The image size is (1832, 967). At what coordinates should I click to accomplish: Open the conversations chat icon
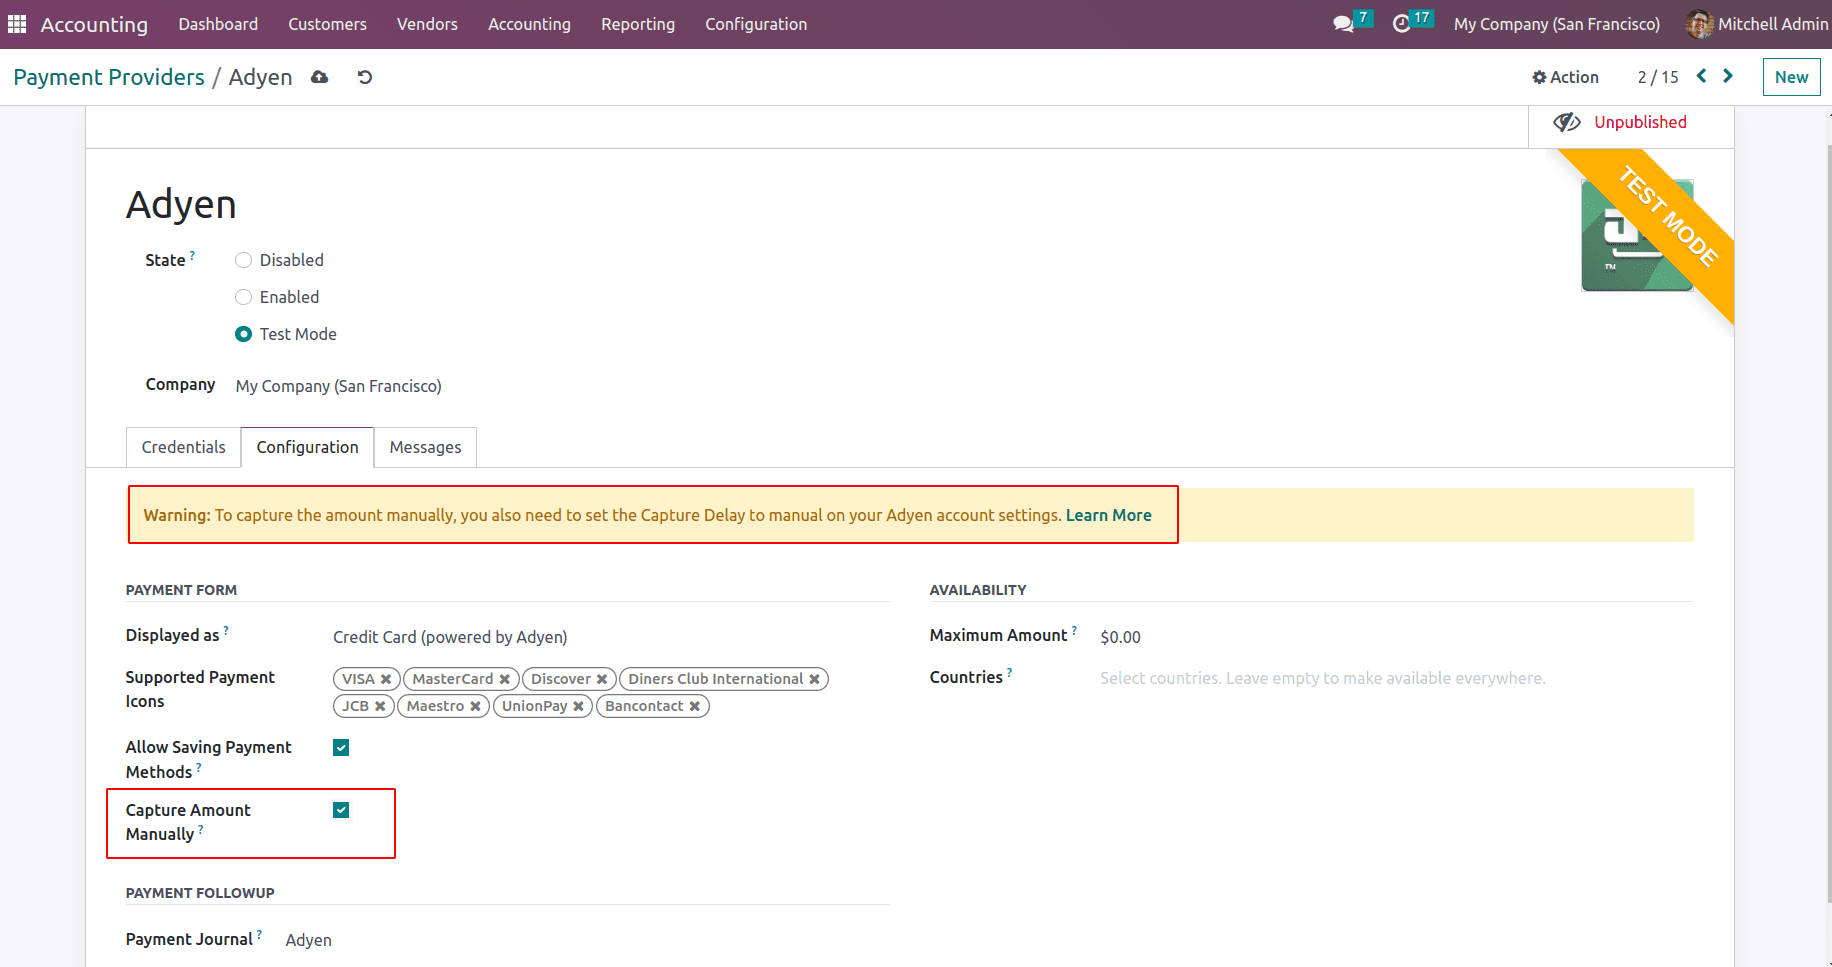click(1343, 24)
